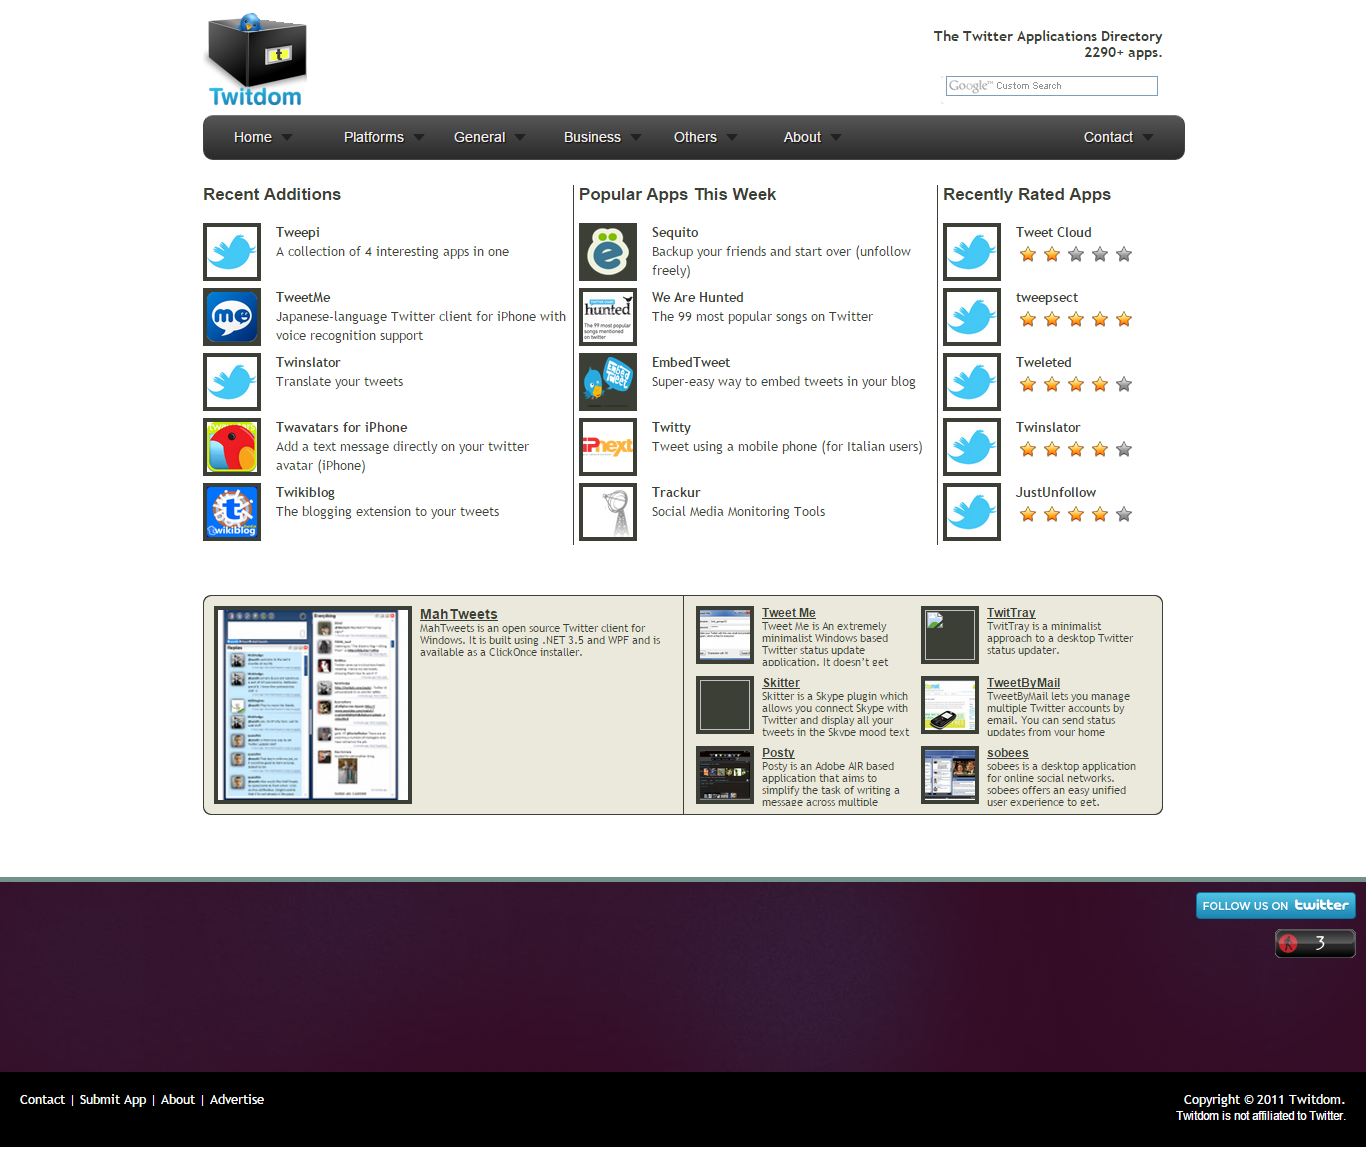The width and height of the screenshot is (1366, 1167).
Task: Open the TwitTray thumbnail image
Action: pyautogui.click(x=950, y=635)
